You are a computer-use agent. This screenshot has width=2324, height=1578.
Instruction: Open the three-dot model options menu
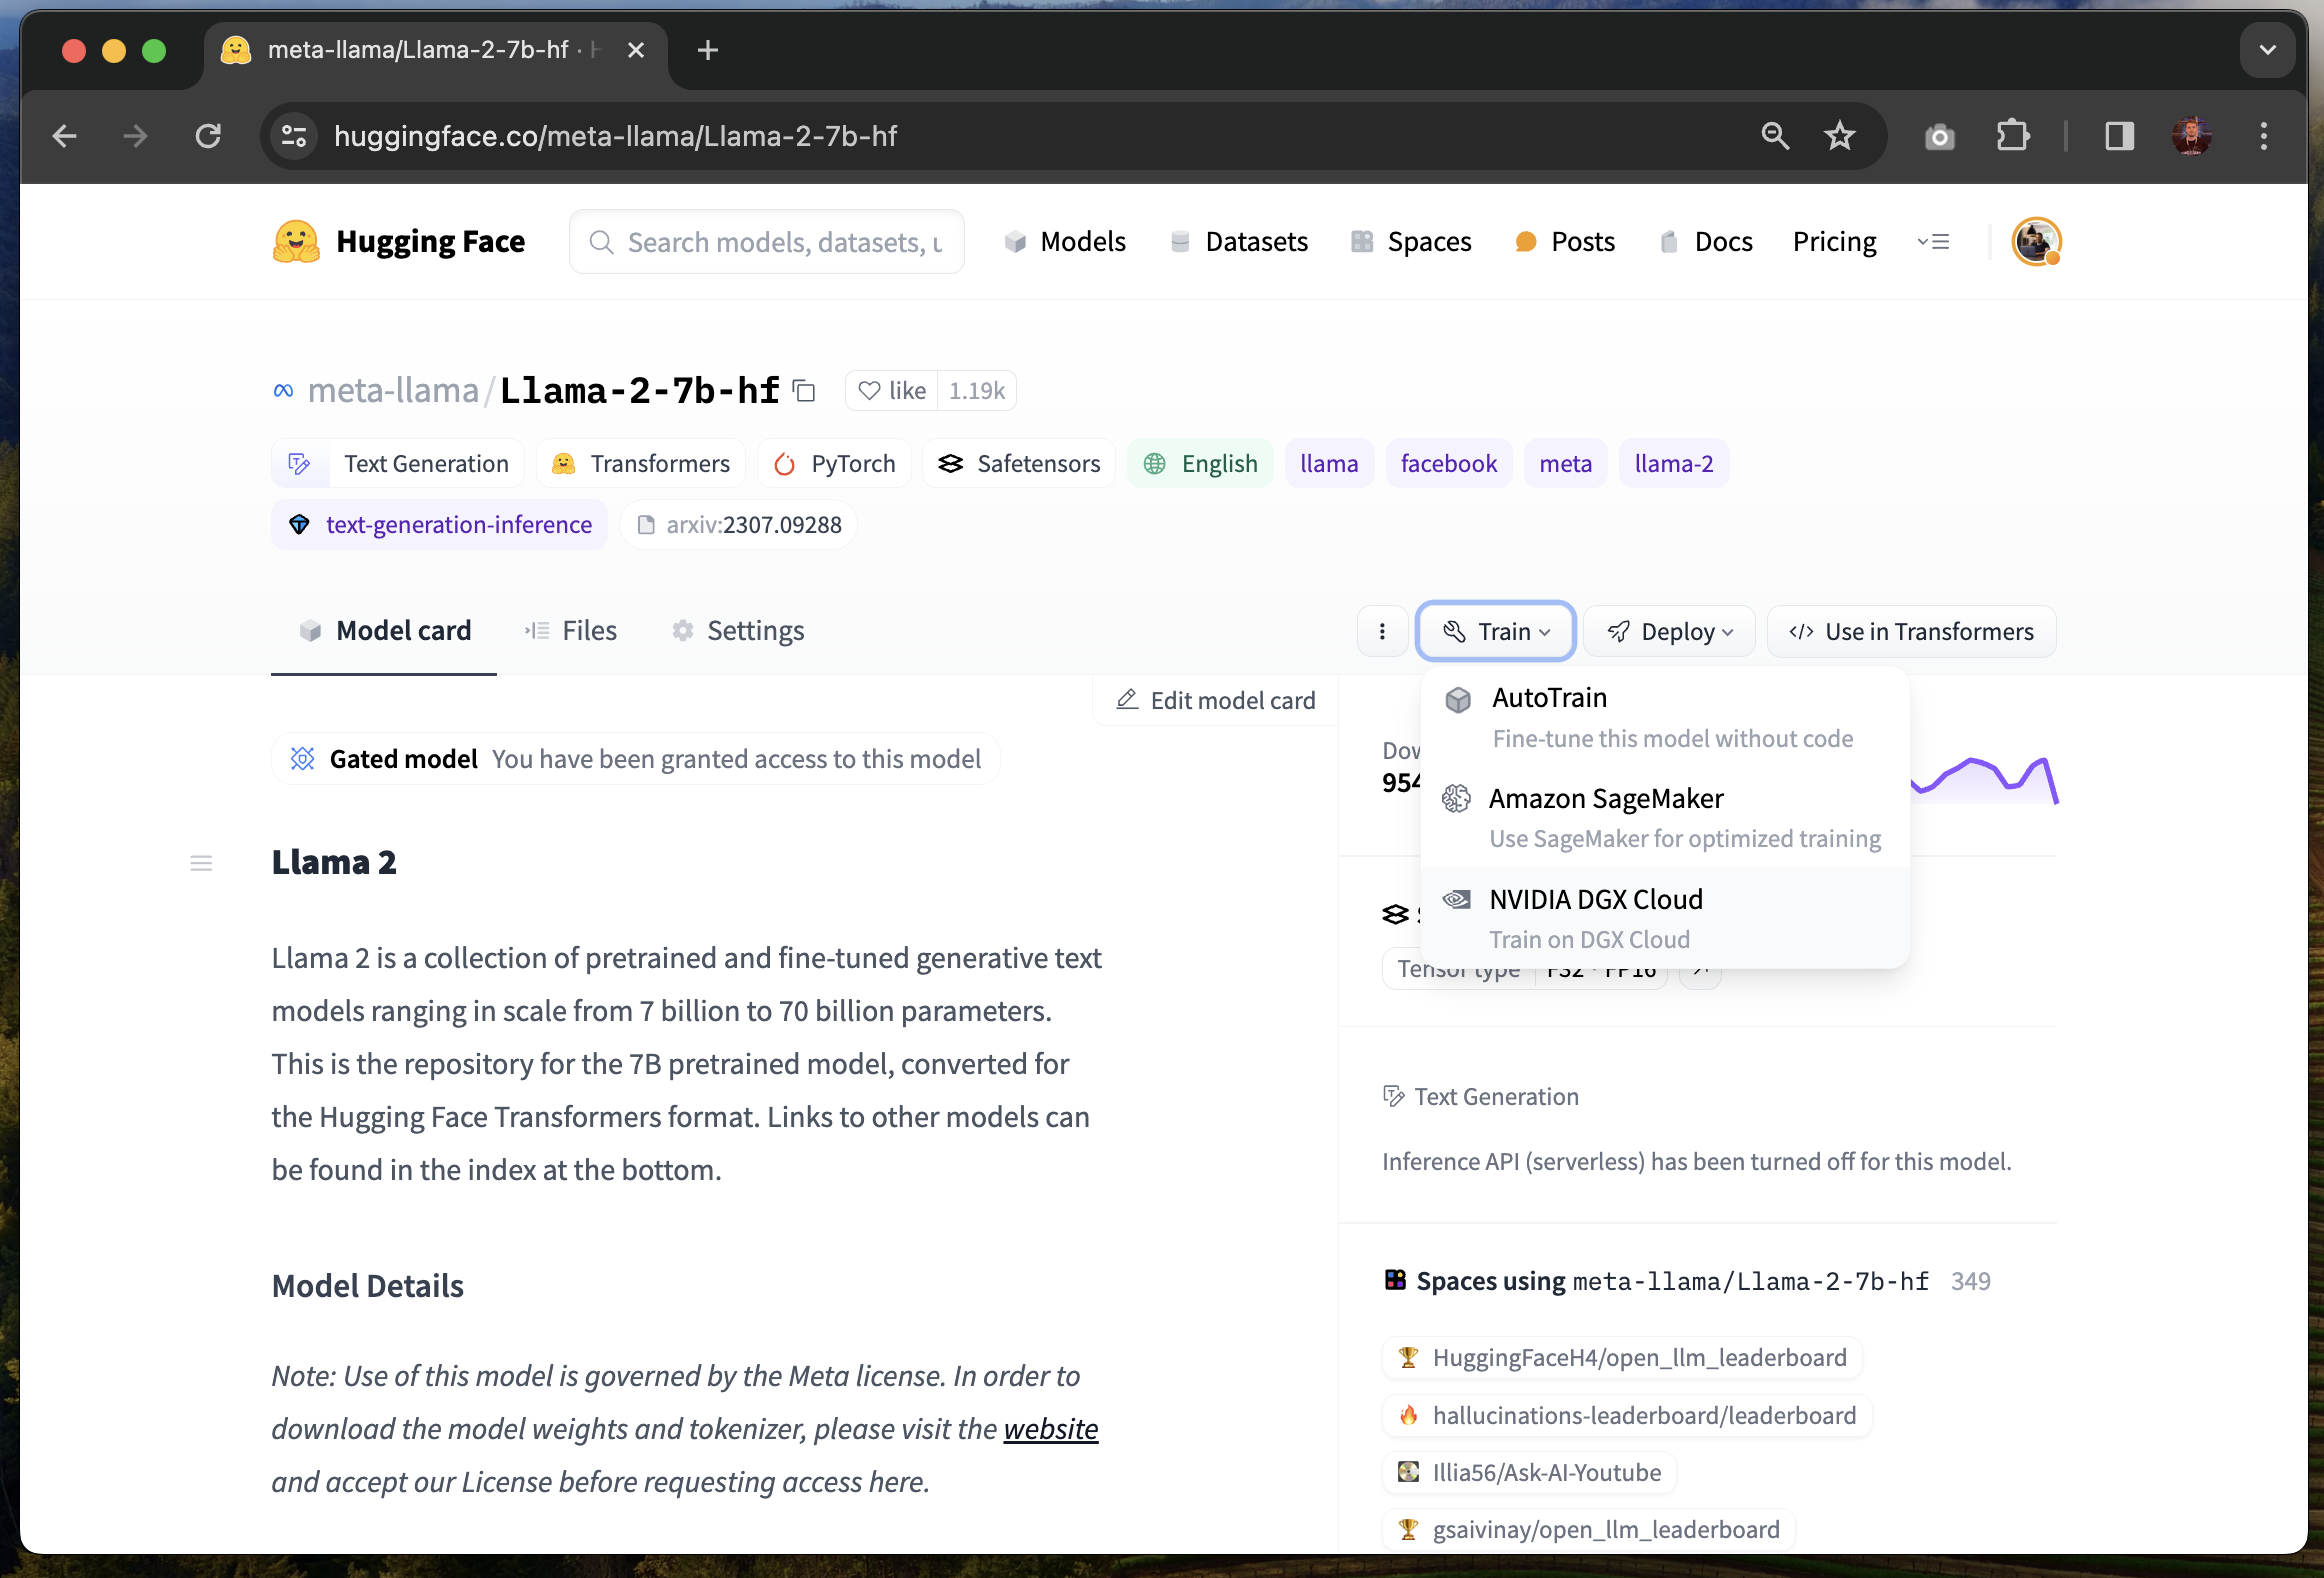[x=1382, y=632]
